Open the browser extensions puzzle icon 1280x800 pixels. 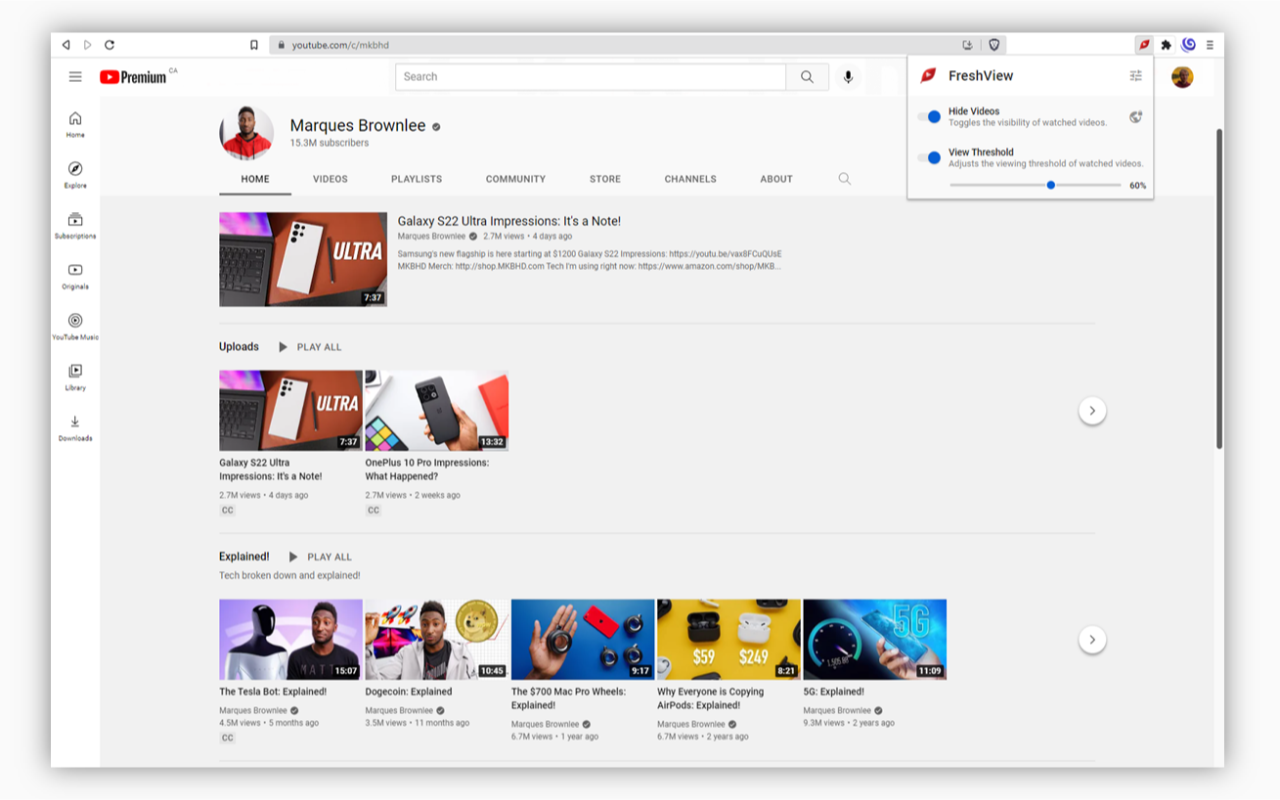[1166, 45]
